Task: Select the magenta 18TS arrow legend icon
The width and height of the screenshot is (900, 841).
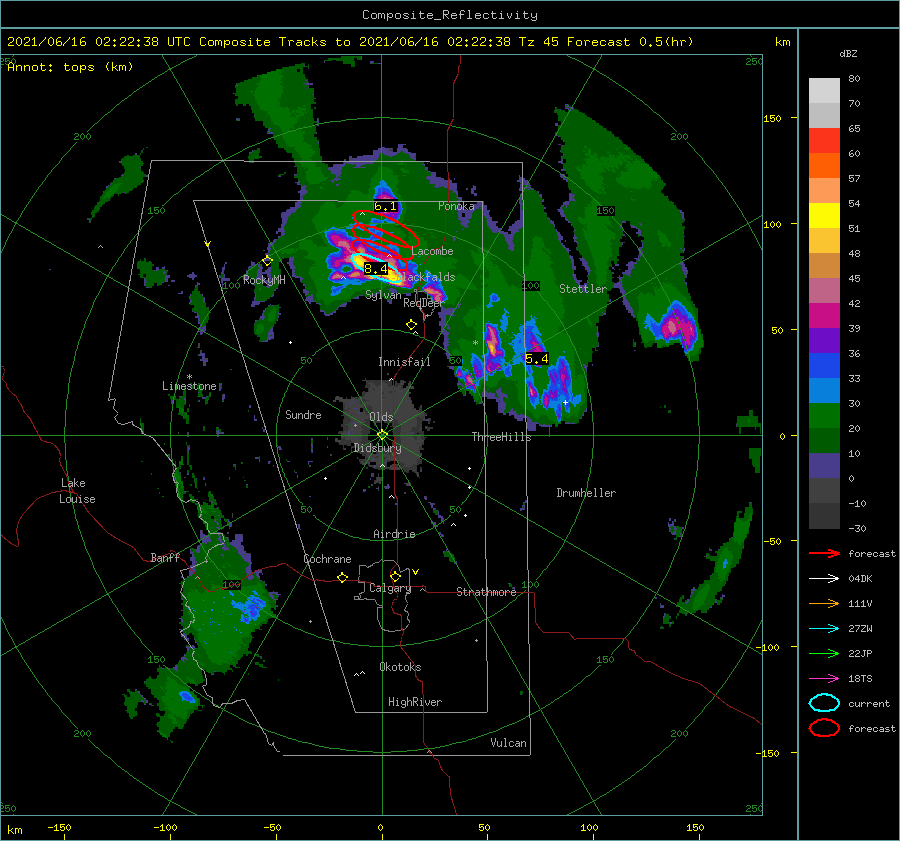Action: point(824,679)
